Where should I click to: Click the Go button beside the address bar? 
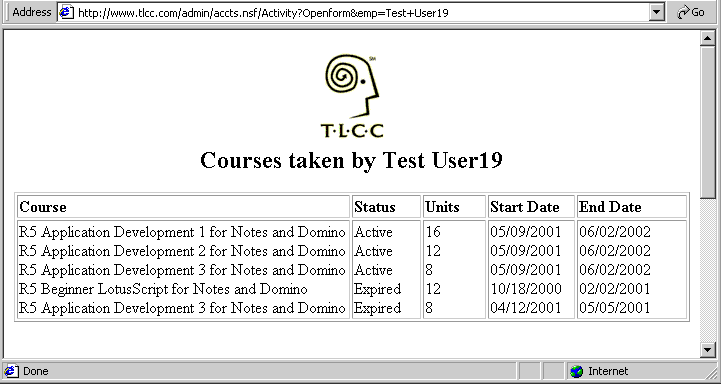pyautogui.click(x=692, y=12)
